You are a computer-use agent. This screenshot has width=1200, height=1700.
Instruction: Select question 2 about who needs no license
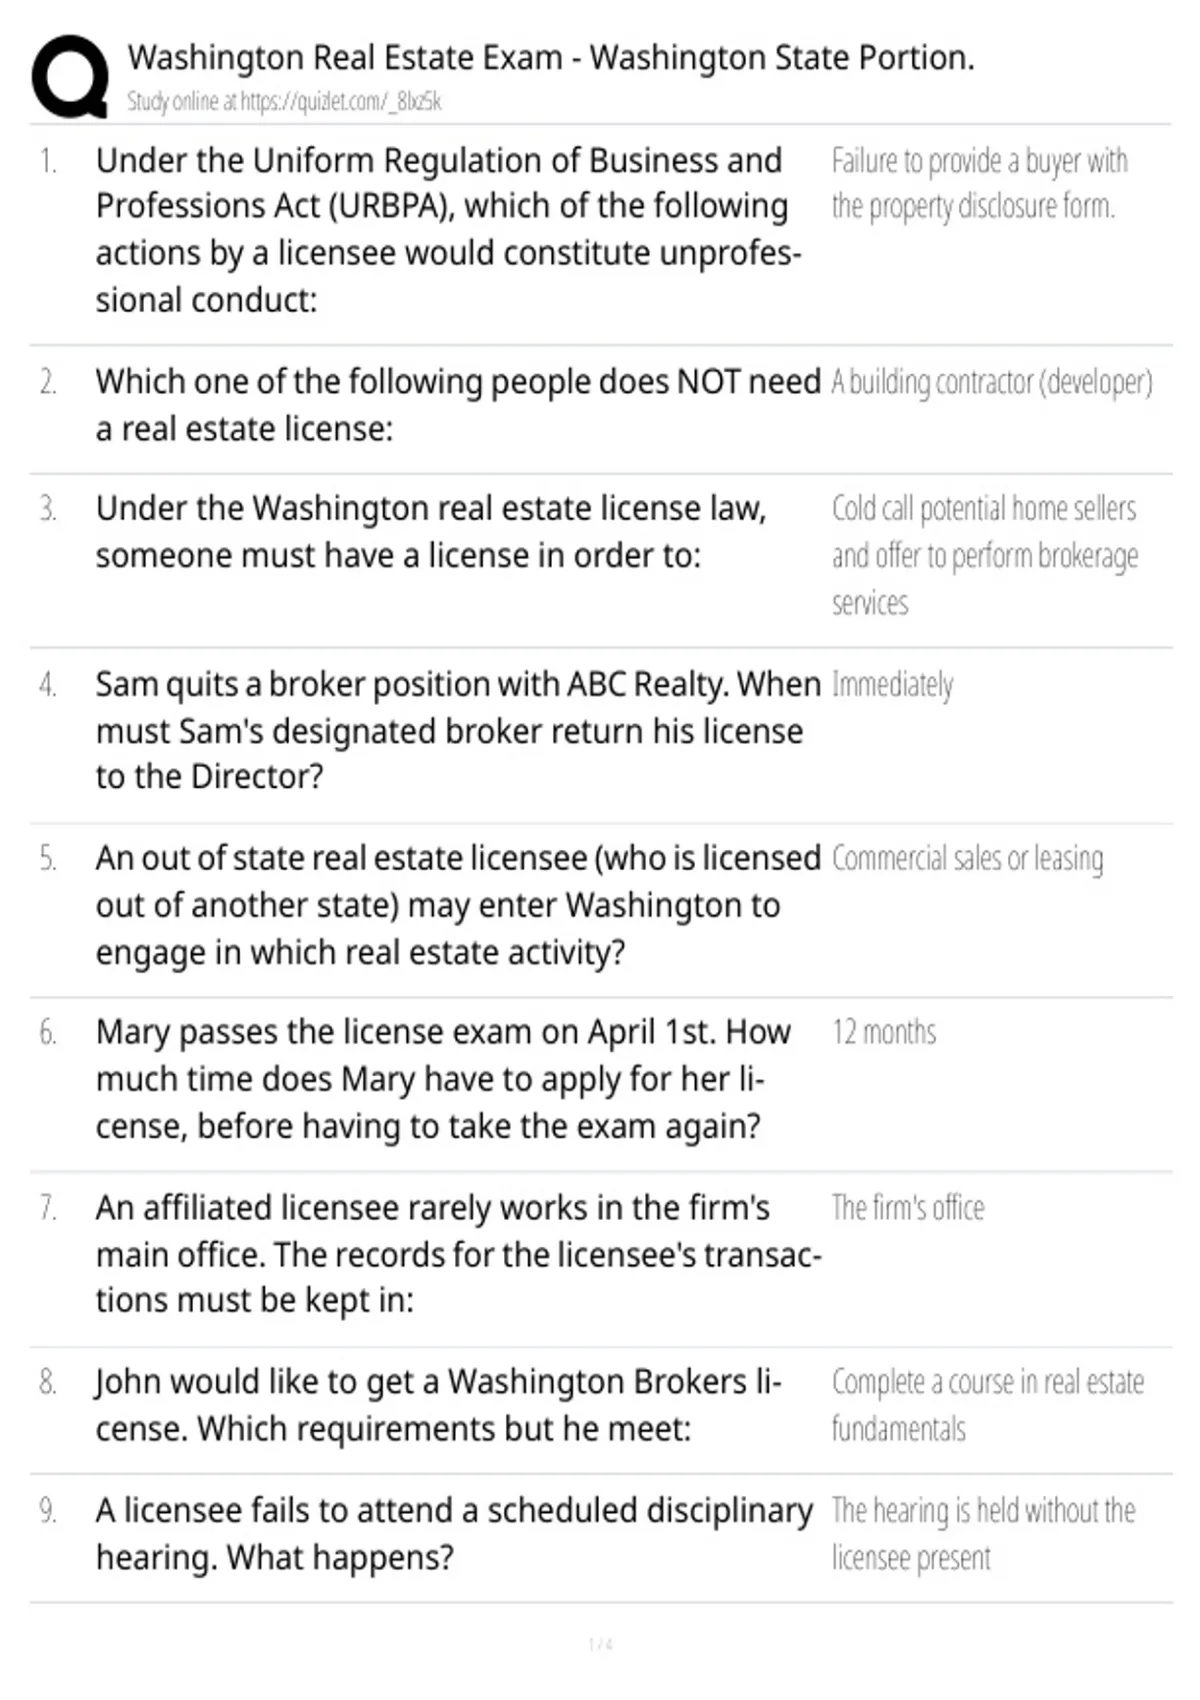point(458,405)
